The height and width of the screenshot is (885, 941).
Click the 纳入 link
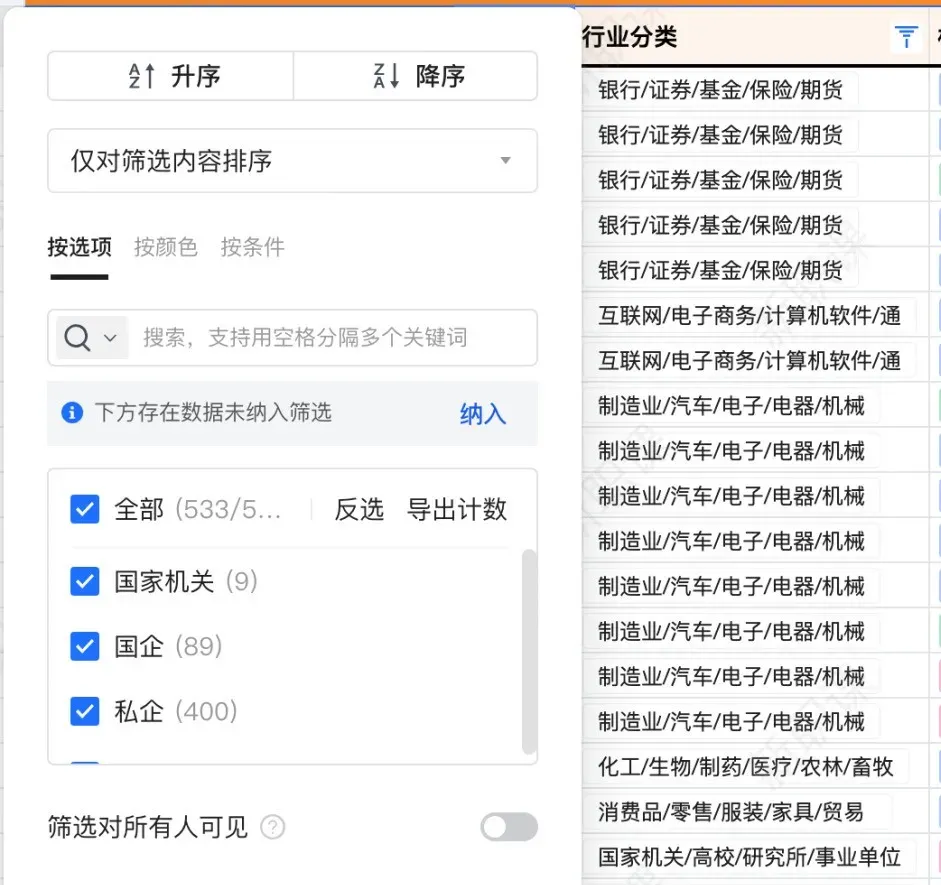(x=483, y=414)
